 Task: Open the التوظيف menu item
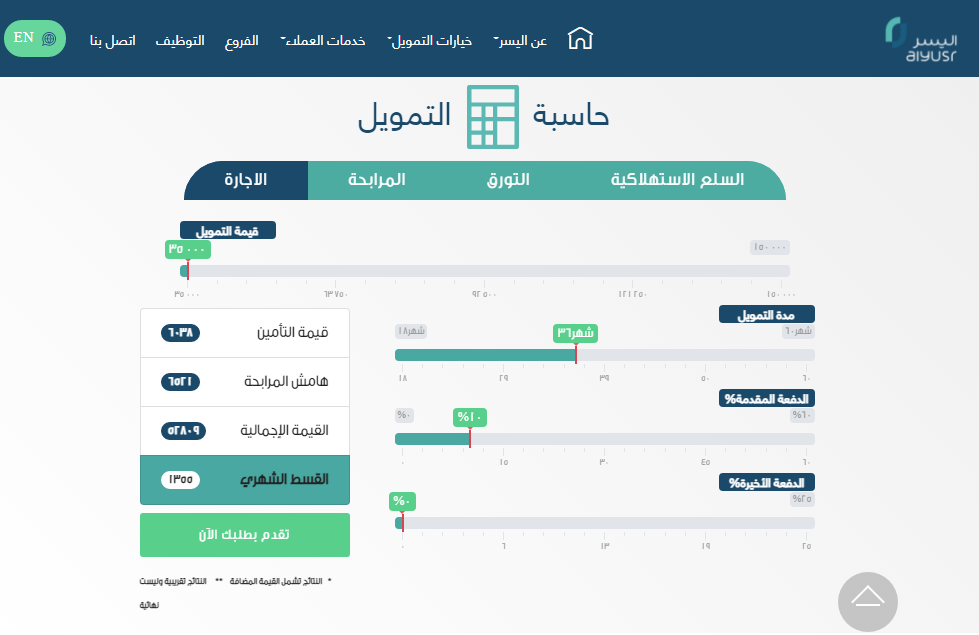pos(180,41)
